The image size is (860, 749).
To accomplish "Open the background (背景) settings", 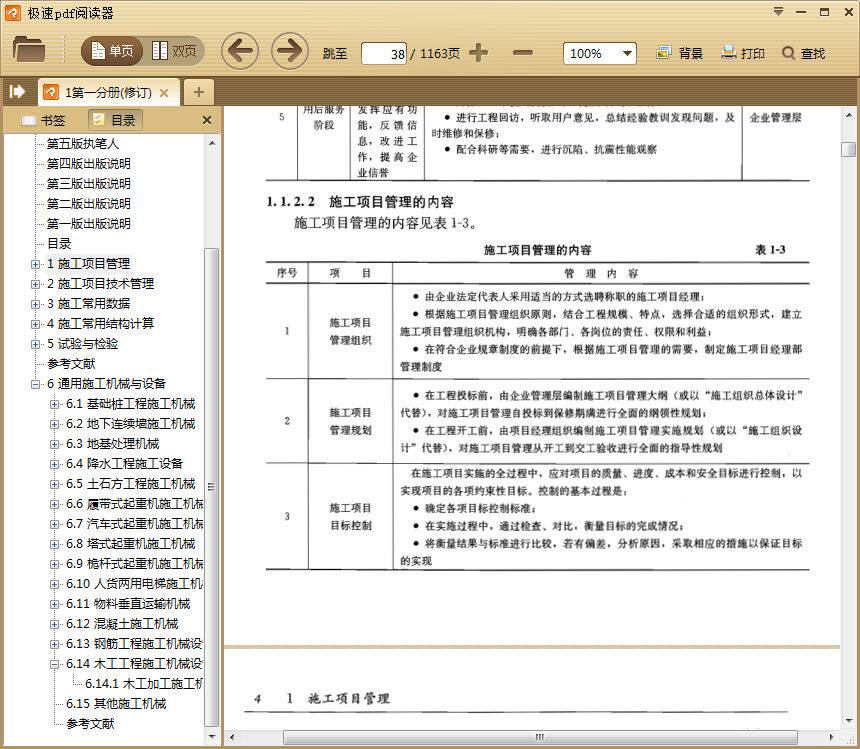I will pos(679,53).
